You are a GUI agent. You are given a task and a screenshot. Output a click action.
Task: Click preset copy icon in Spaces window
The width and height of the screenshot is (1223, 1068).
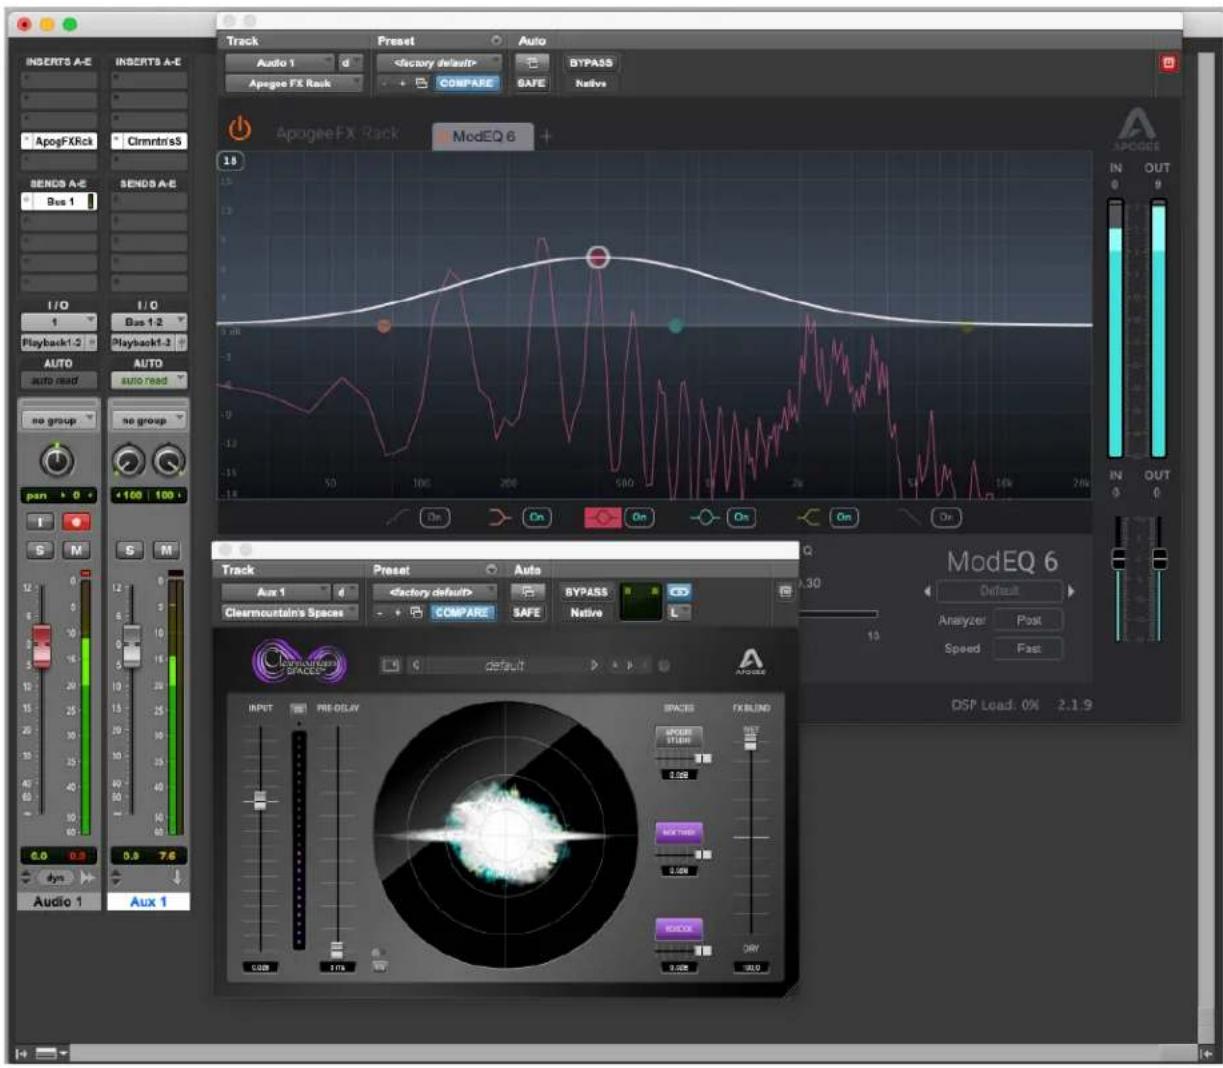pyautogui.click(x=415, y=613)
